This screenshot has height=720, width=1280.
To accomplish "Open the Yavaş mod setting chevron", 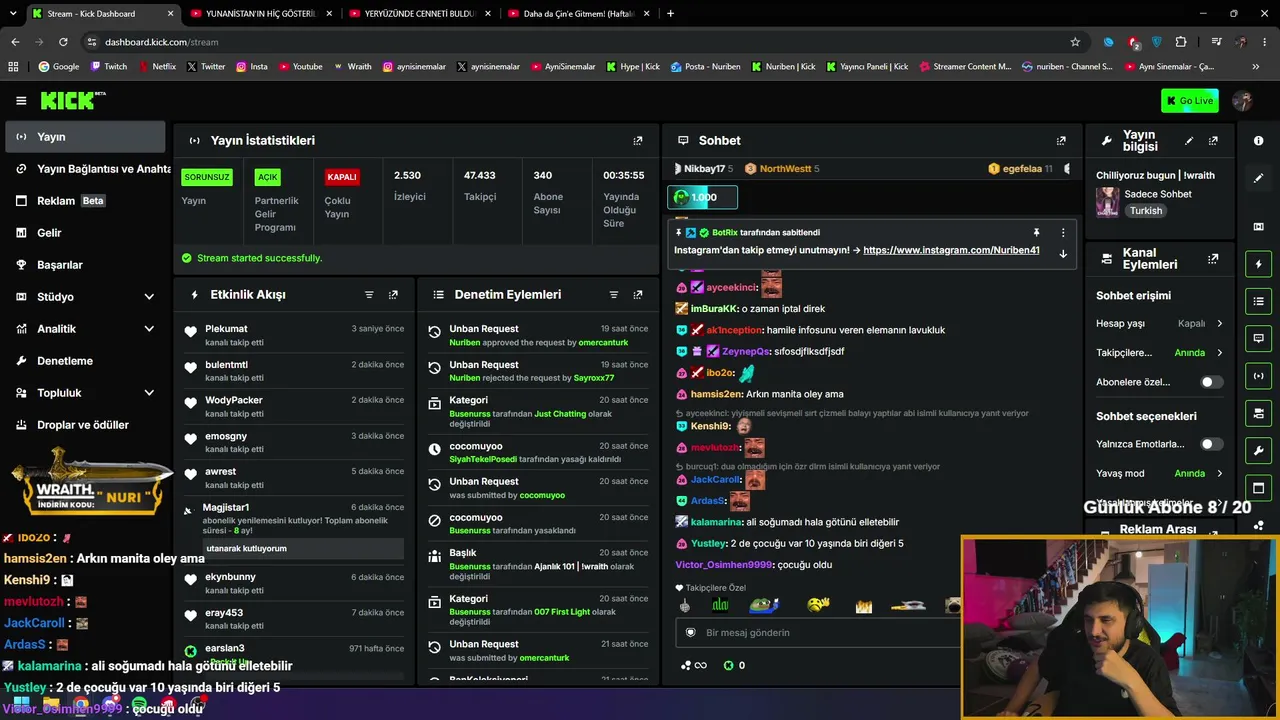I will pos(1219,473).
